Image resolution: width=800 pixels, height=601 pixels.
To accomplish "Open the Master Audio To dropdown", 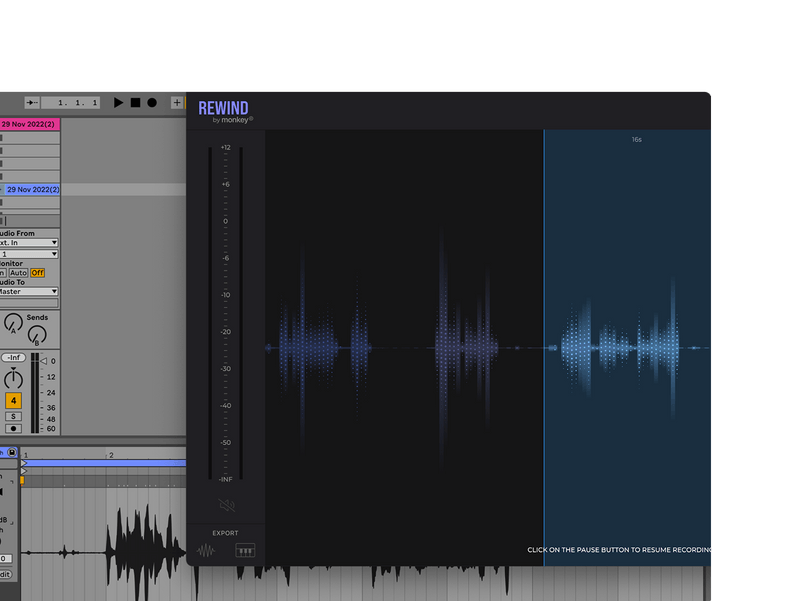I will (28, 291).
